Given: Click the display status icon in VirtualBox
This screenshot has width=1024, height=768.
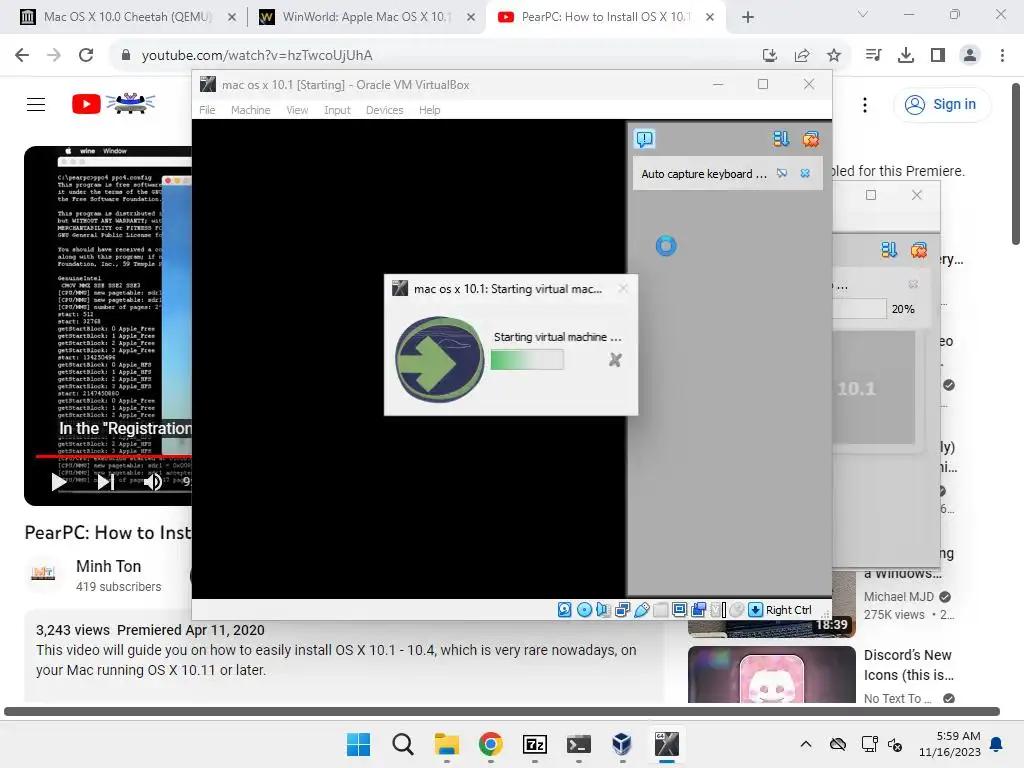Looking at the screenshot, I should click(679, 609).
